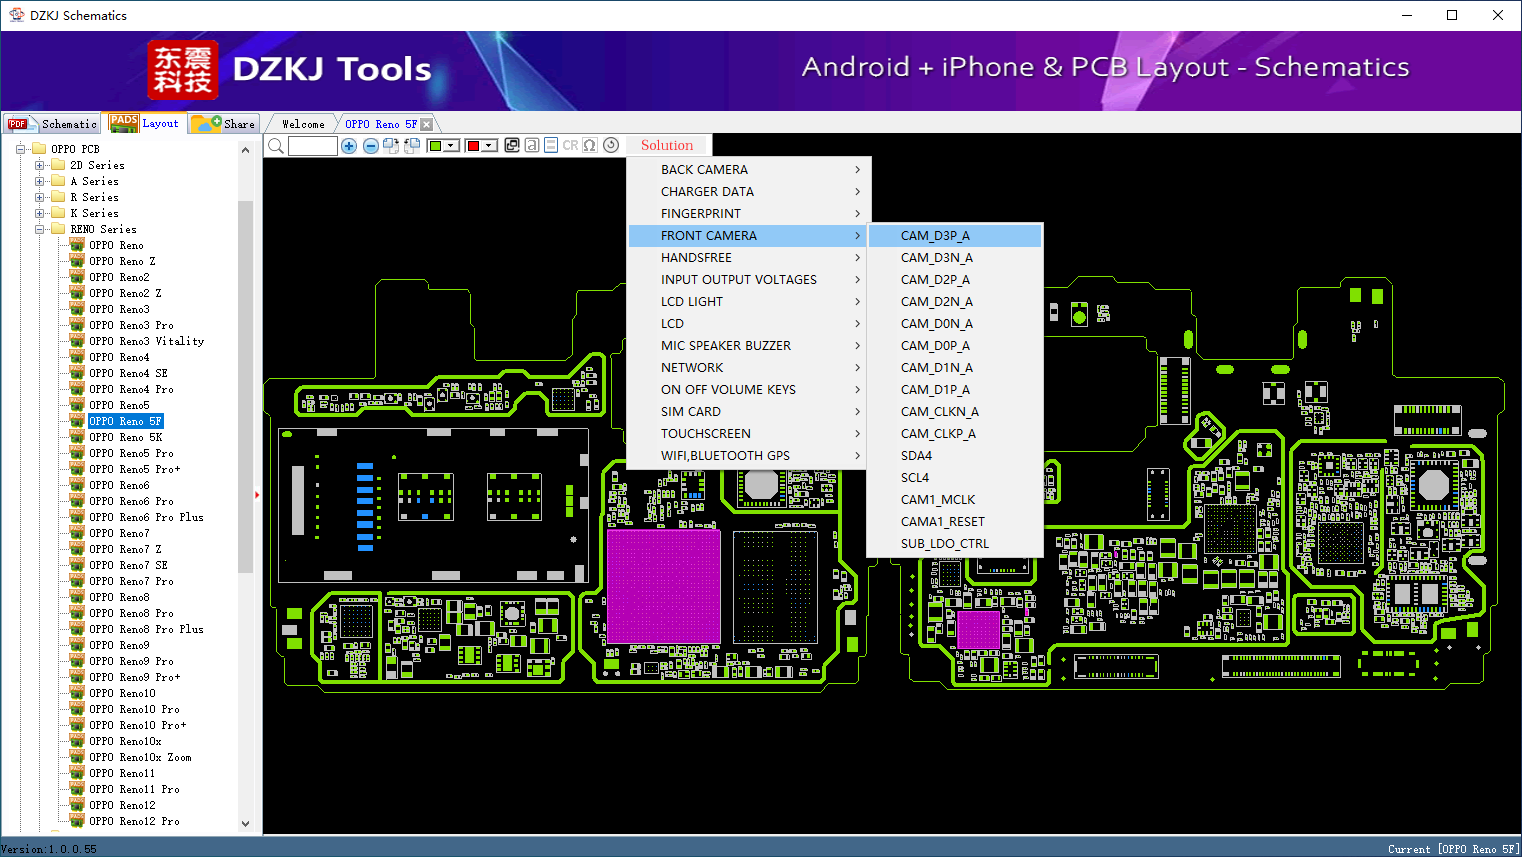Select FRONT CAMERA menu entry

click(750, 236)
